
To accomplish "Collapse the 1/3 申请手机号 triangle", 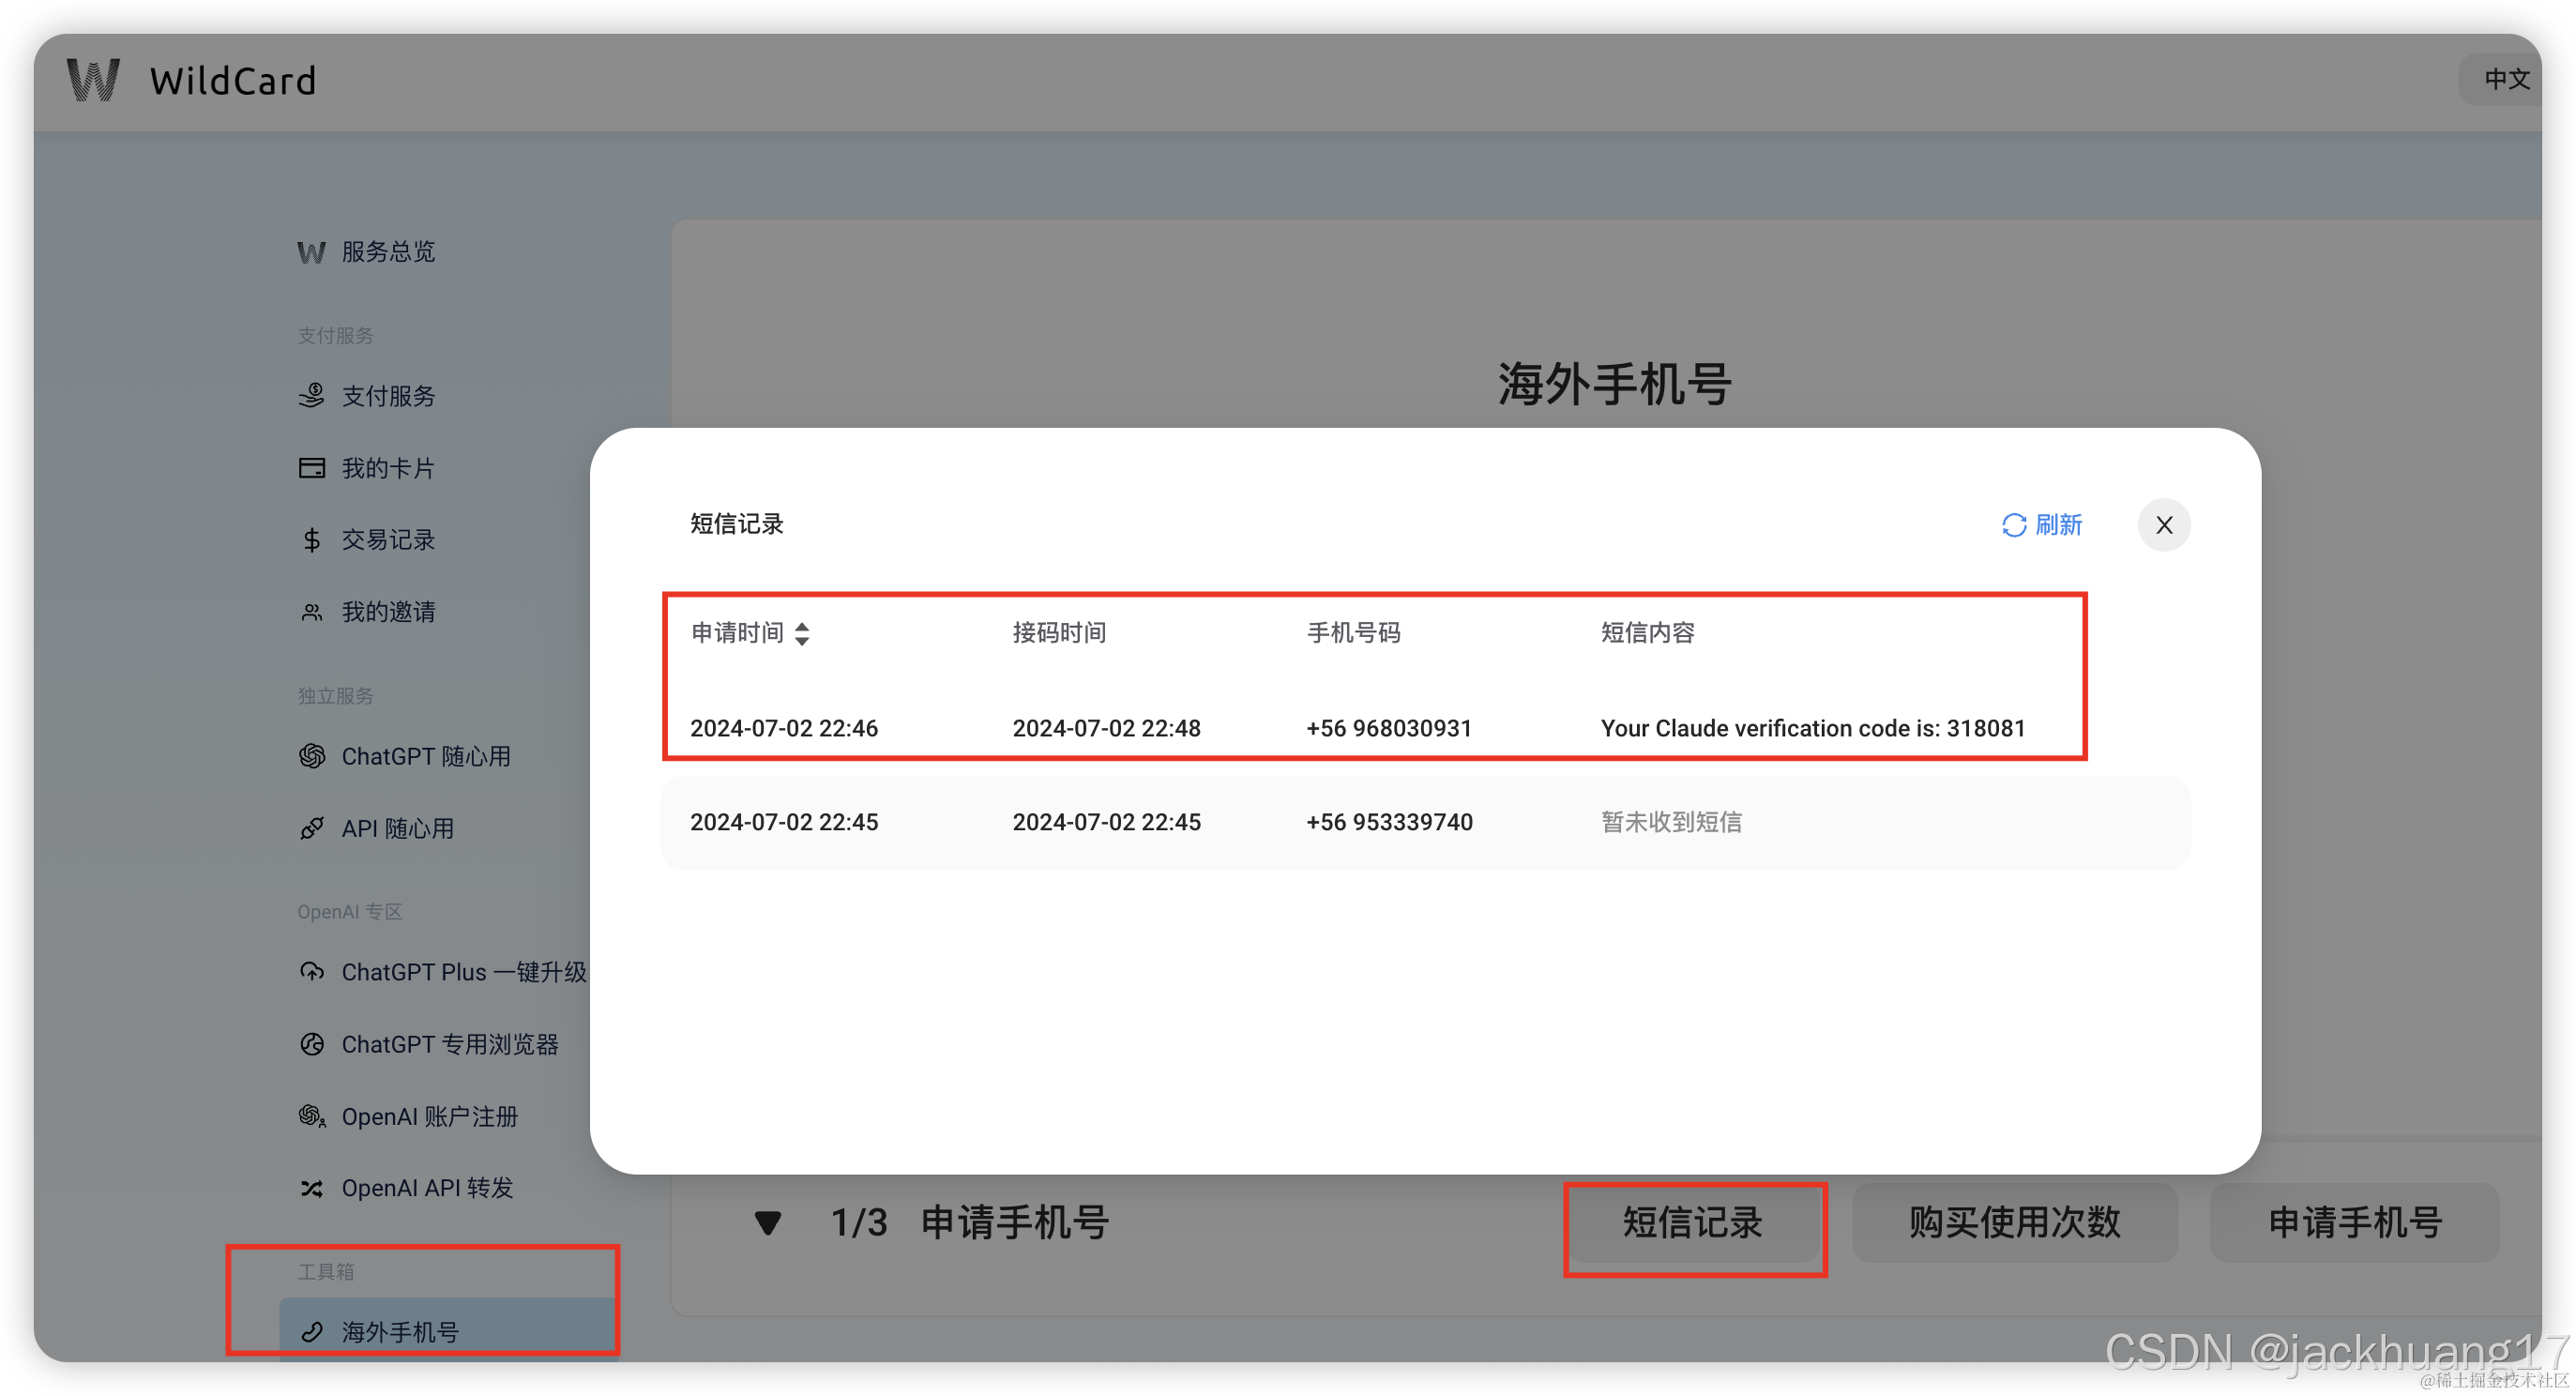I will pos(767,1222).
